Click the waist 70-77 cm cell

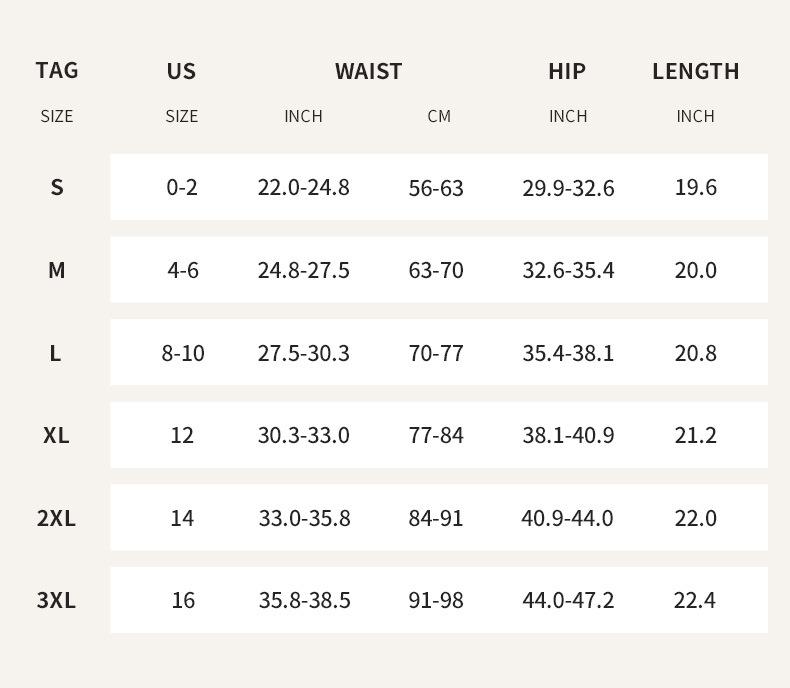click(x=436, y=353)
